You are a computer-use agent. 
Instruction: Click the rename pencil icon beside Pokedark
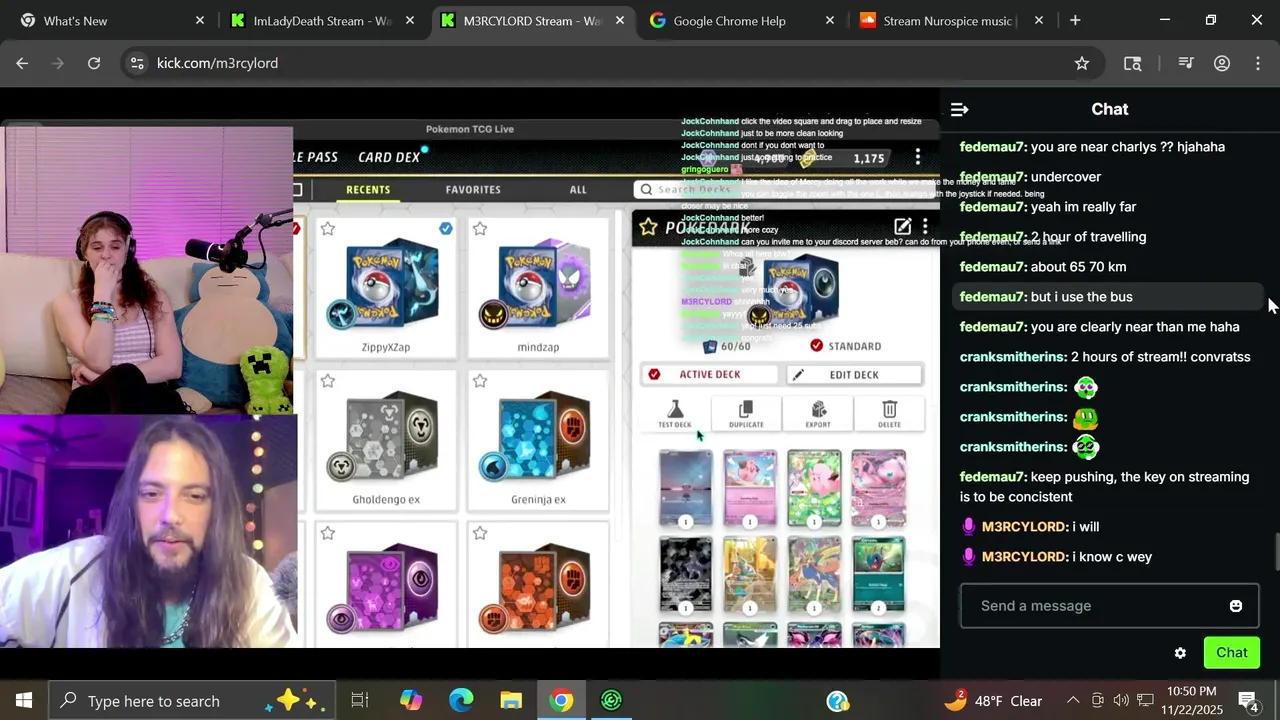[x=902, y=226]
